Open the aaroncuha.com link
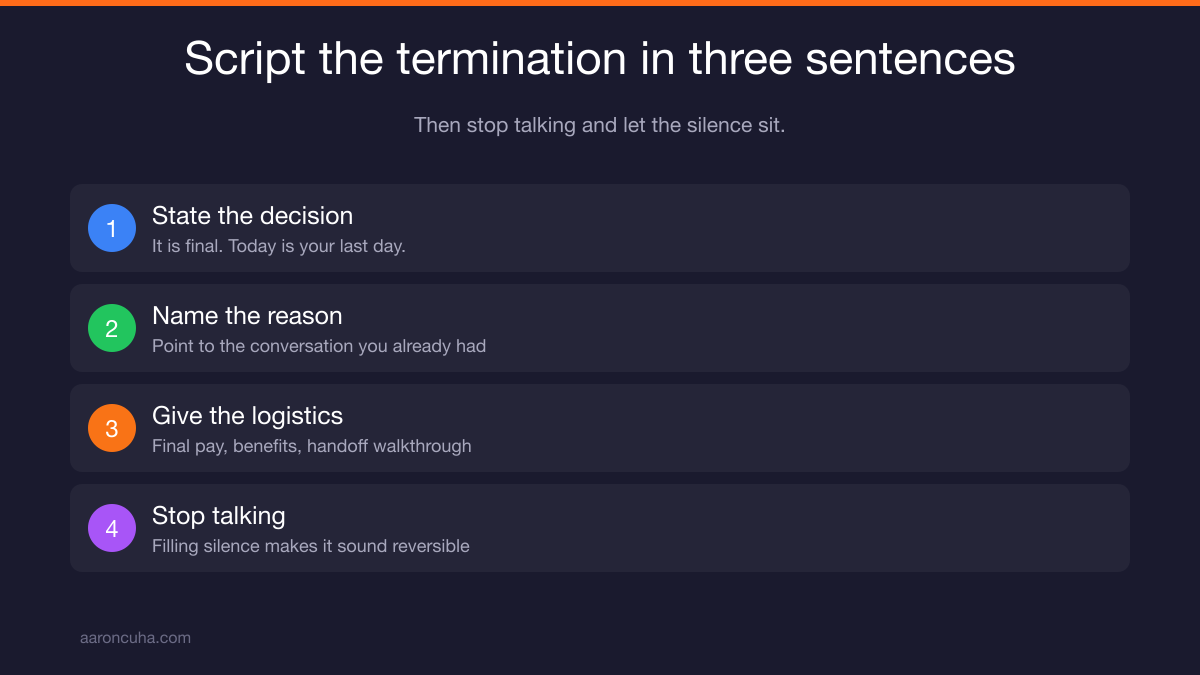Screen dimensions: 1200x675 click(135, 638)
